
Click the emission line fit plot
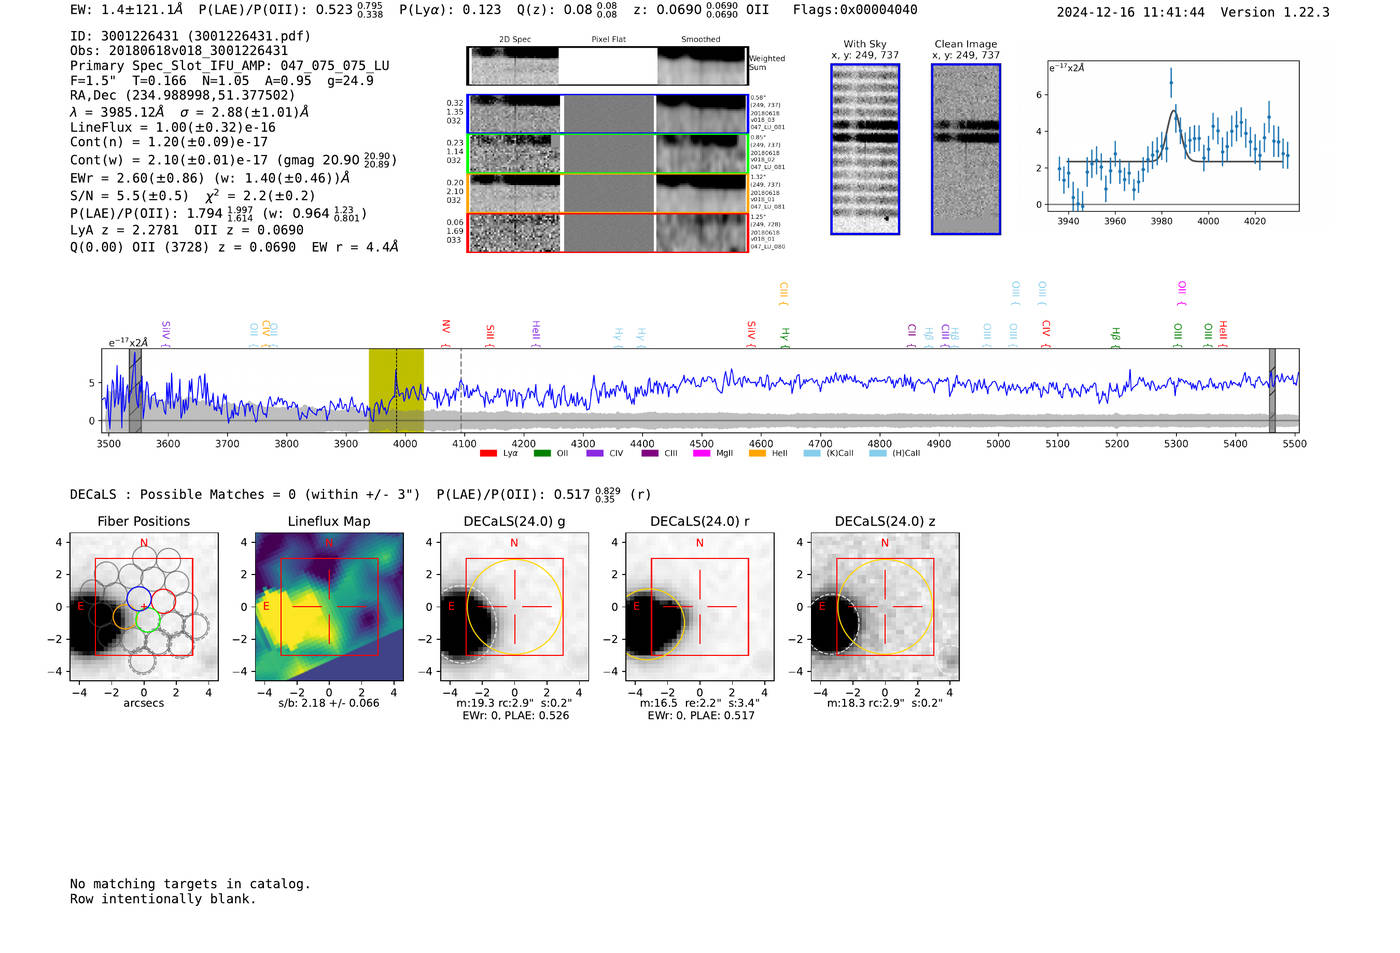(x=1173, y=136)
